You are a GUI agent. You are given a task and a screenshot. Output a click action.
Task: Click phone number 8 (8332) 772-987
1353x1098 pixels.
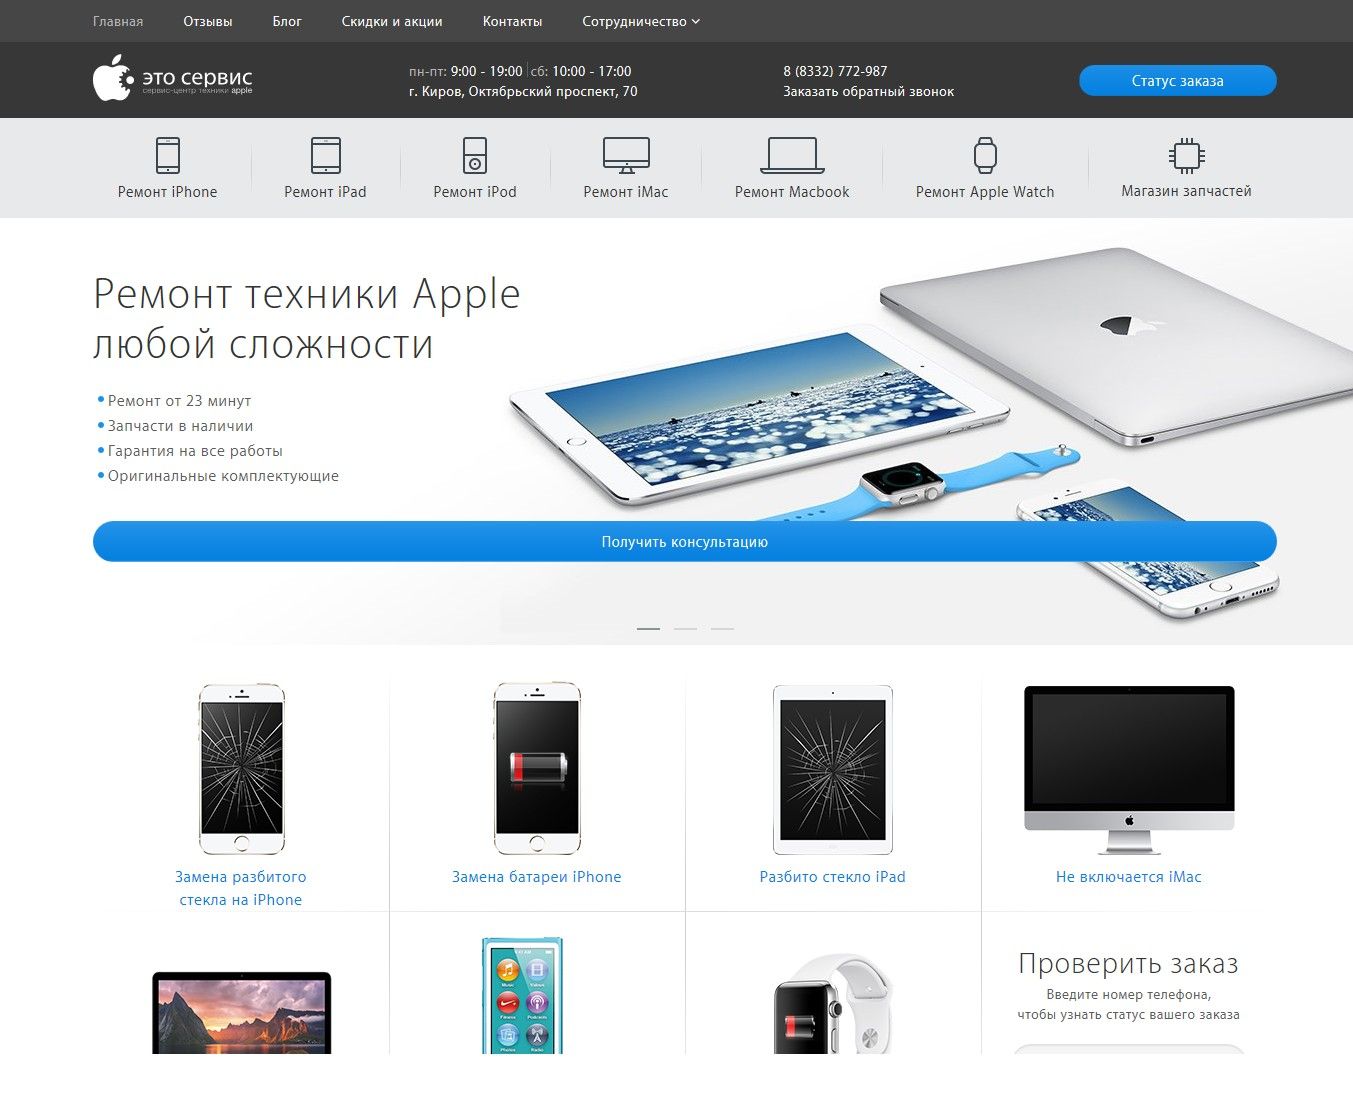[x=835, y=71]
